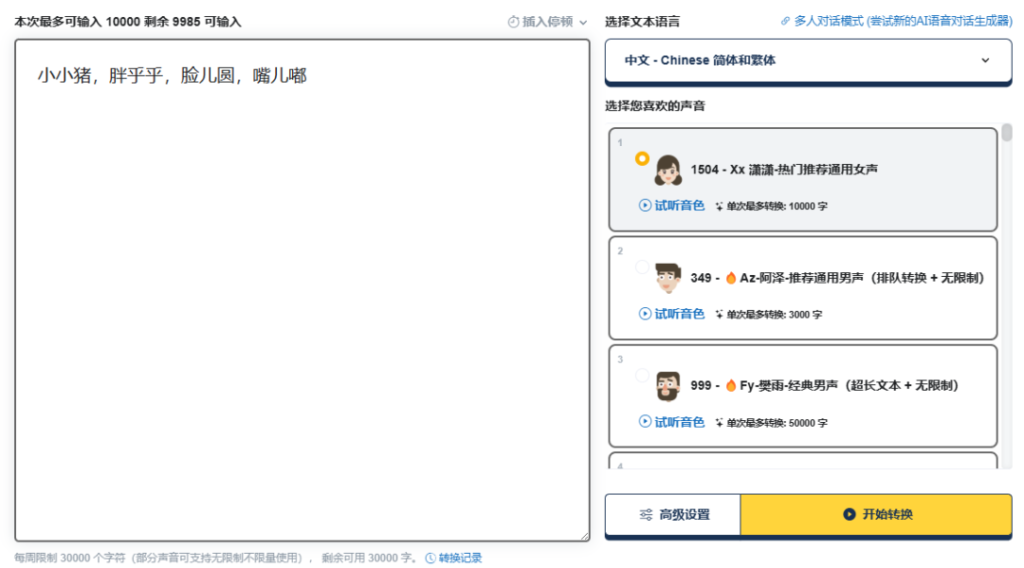Select the 1504 Xx 潇潇 voice radio button
The image size is (1024, 568).
pyautogui.click(x=642, y=159)
